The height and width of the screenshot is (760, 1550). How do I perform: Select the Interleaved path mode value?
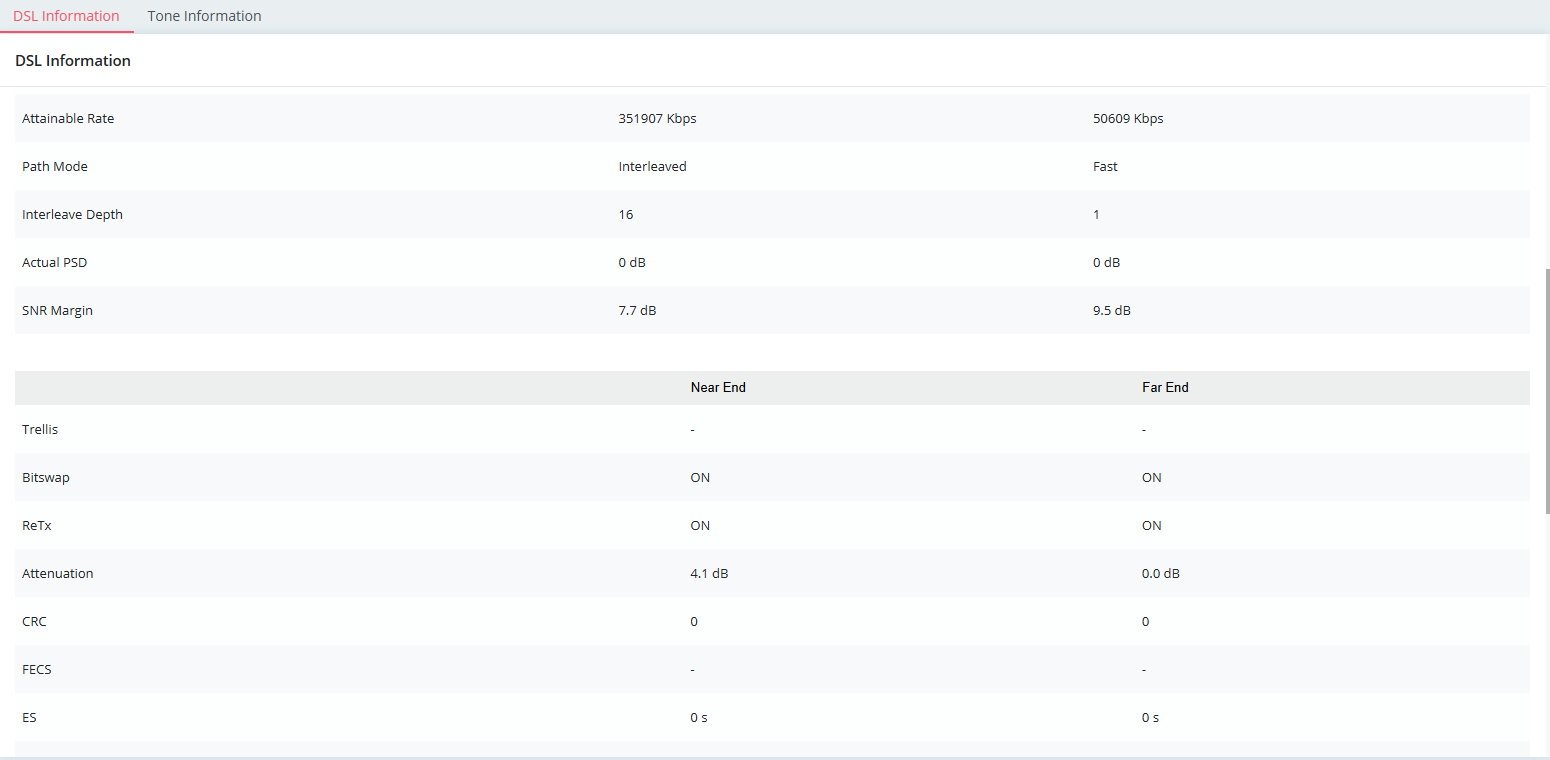coord(652,166)
